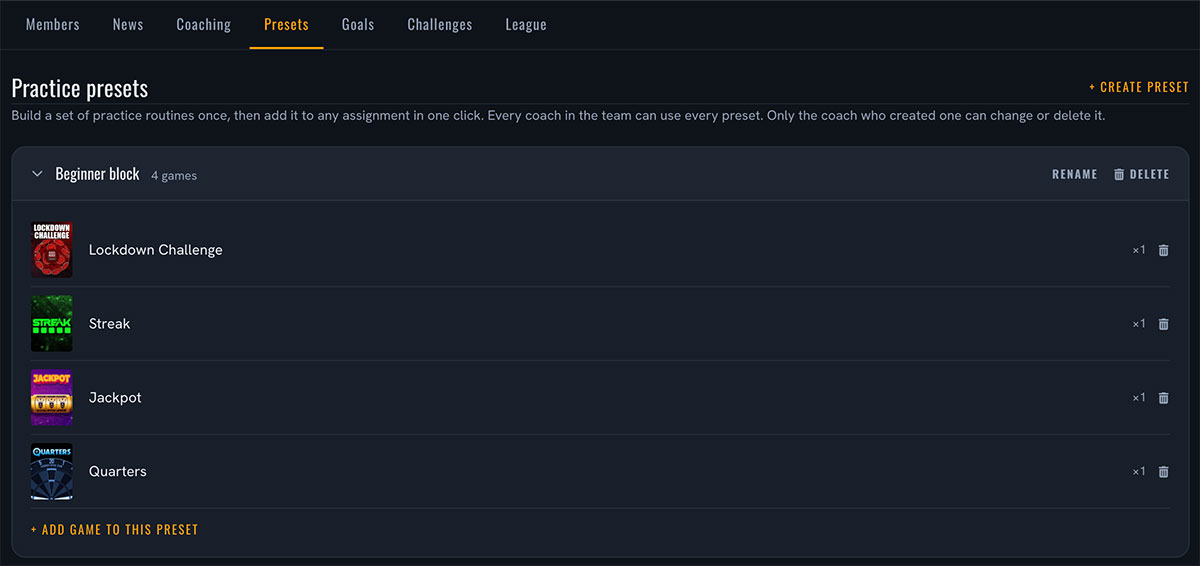Image resolution: width=1200 pixels, height=566 pixels.
Task: Click the Create Preset button
Action: (x=1139, y=87)
